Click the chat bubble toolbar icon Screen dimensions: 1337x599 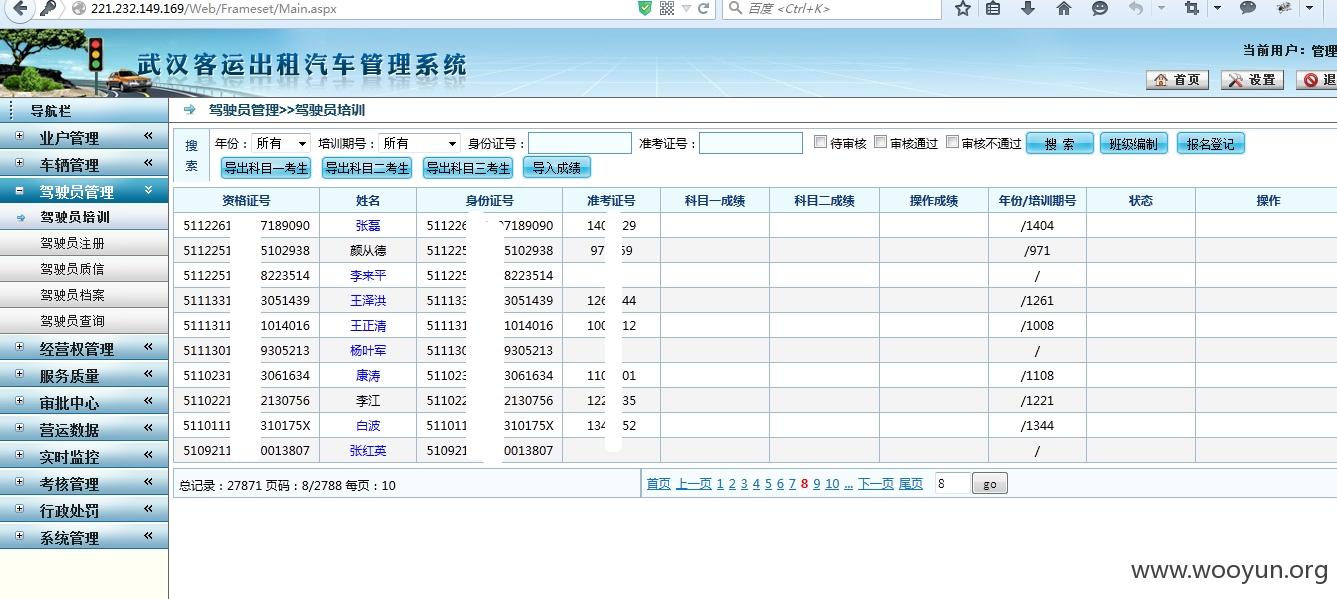[x=1248, y=9]
